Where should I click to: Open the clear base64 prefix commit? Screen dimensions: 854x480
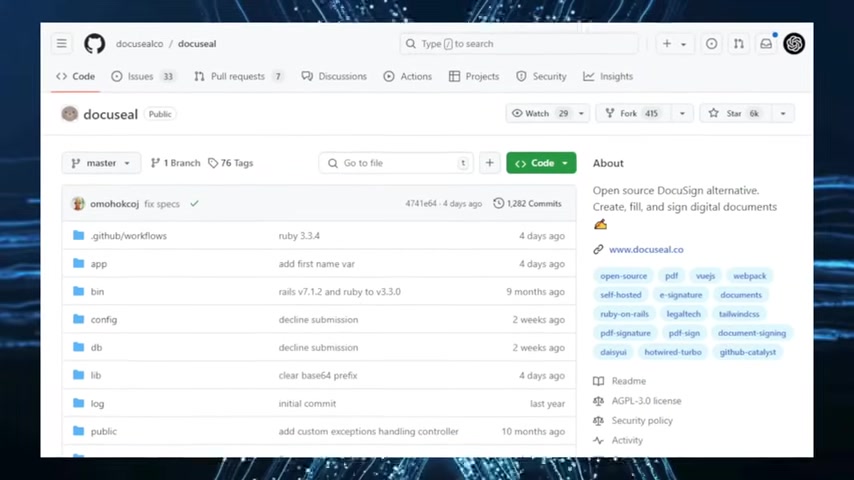pyautogui.click(x=318, y=375)
